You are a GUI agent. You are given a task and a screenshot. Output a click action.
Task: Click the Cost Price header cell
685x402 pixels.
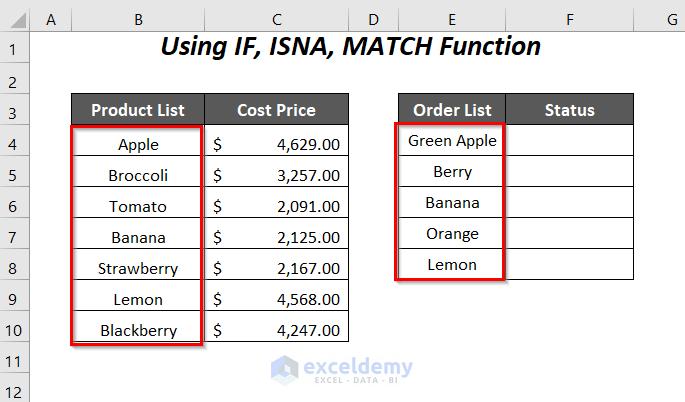pos(276,110)
